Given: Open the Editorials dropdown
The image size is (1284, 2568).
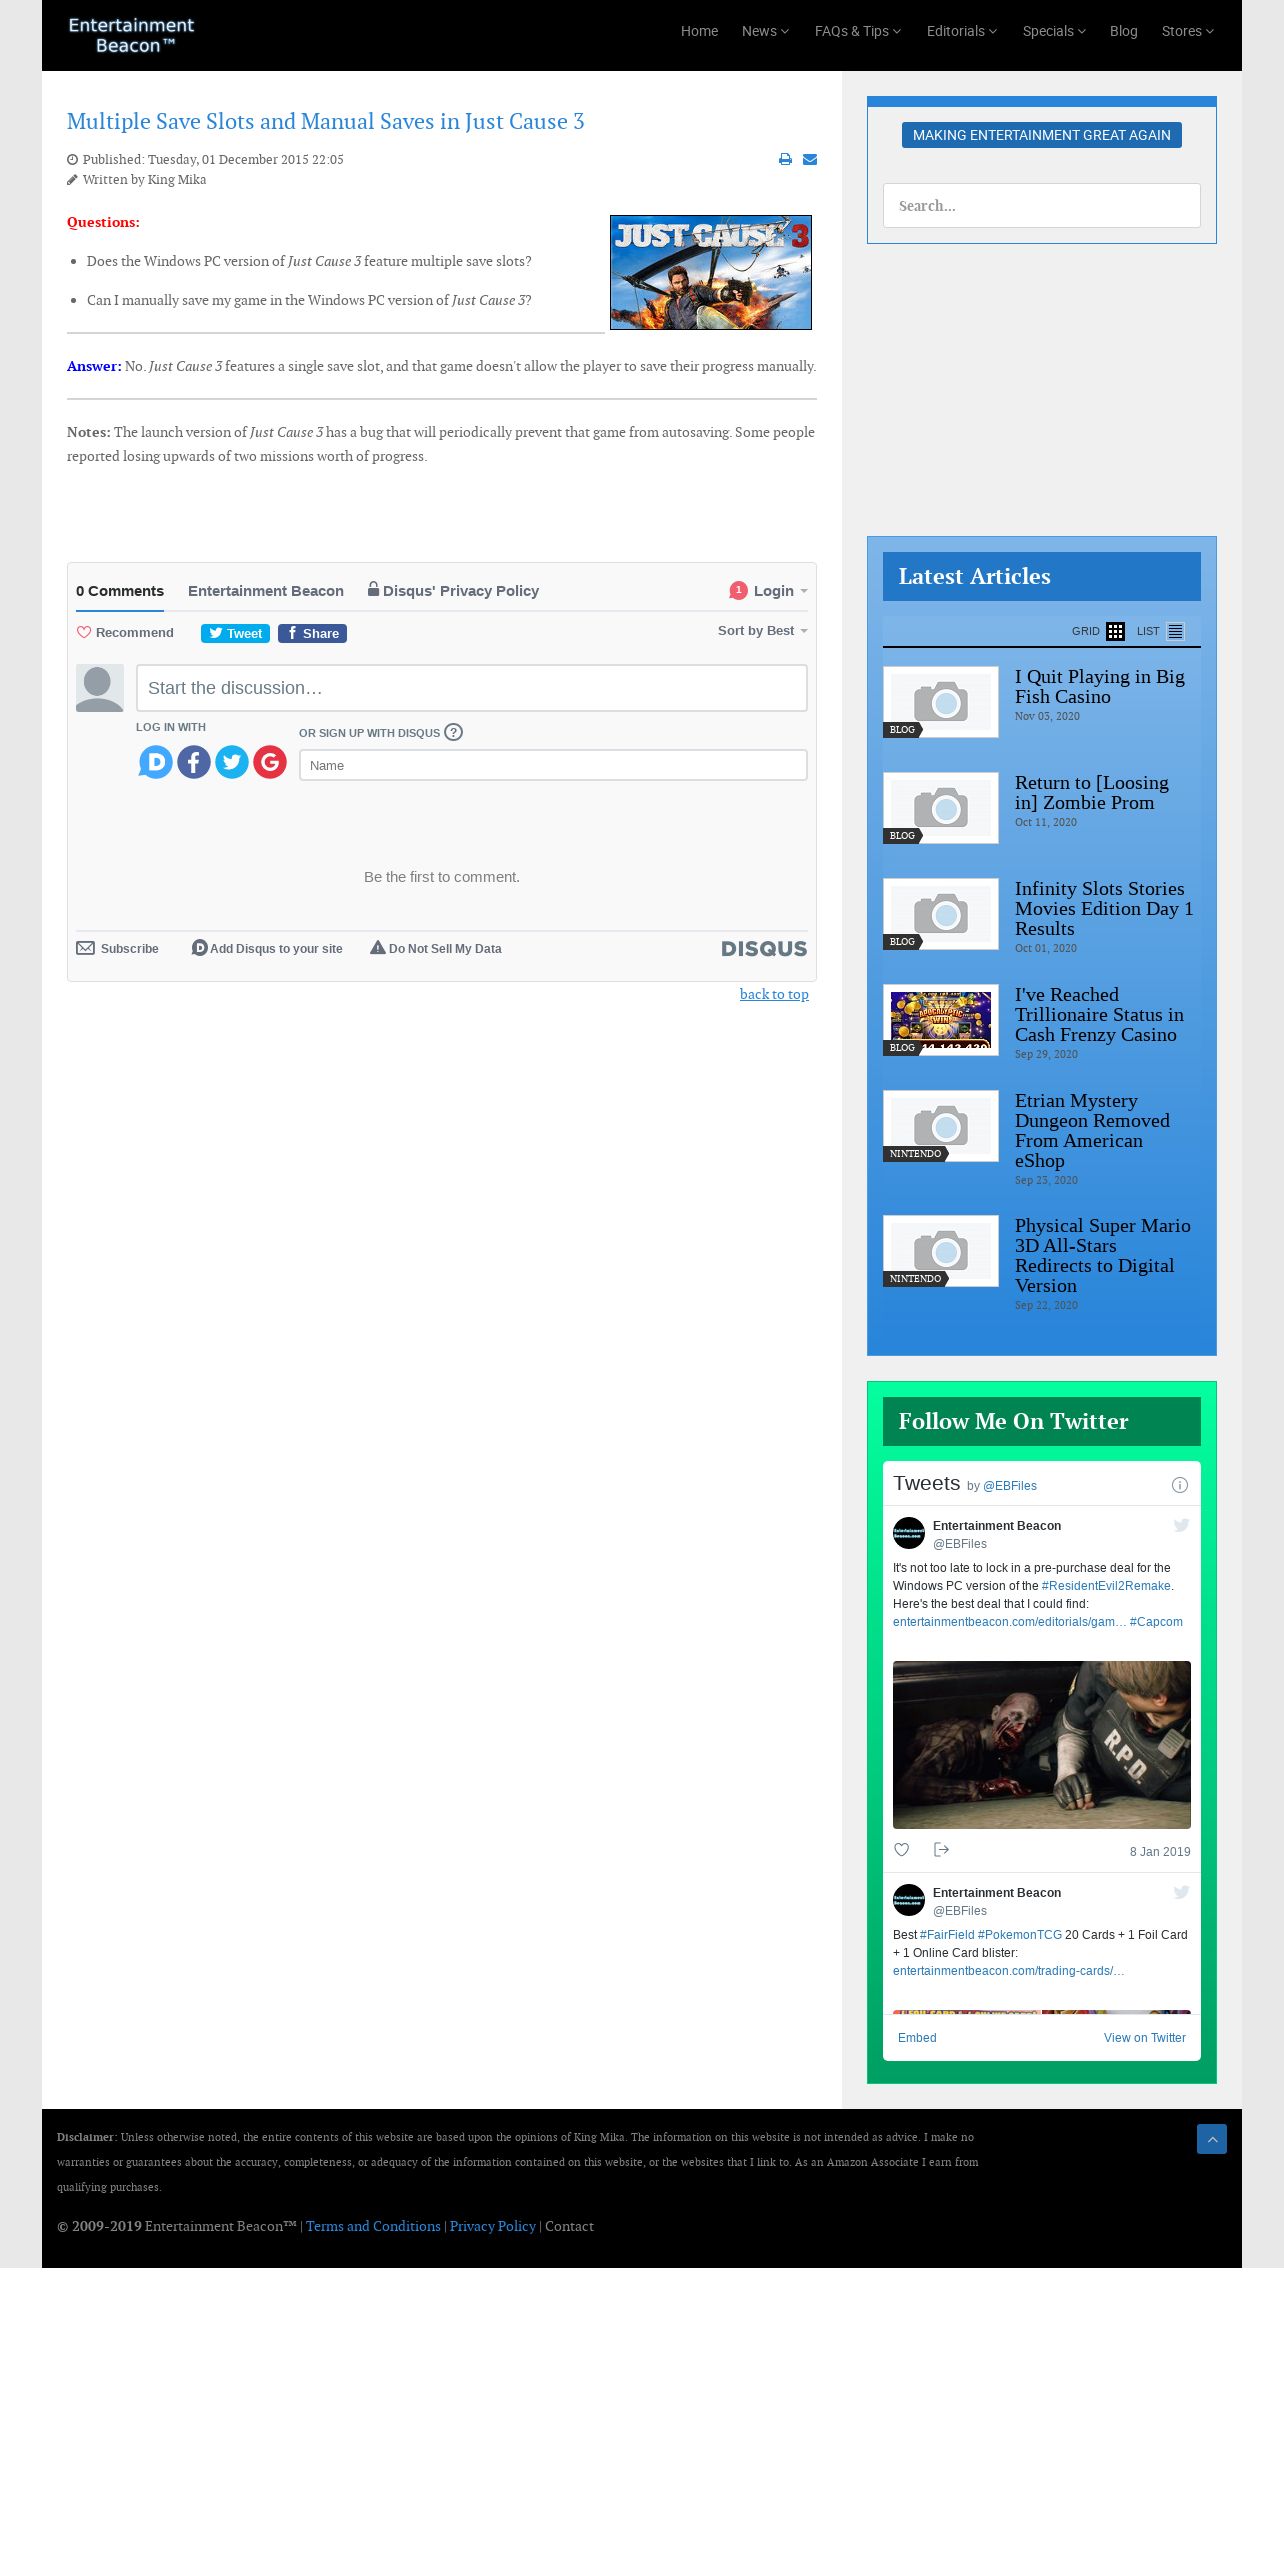Looking at the screenshot, I should point(962,31).
